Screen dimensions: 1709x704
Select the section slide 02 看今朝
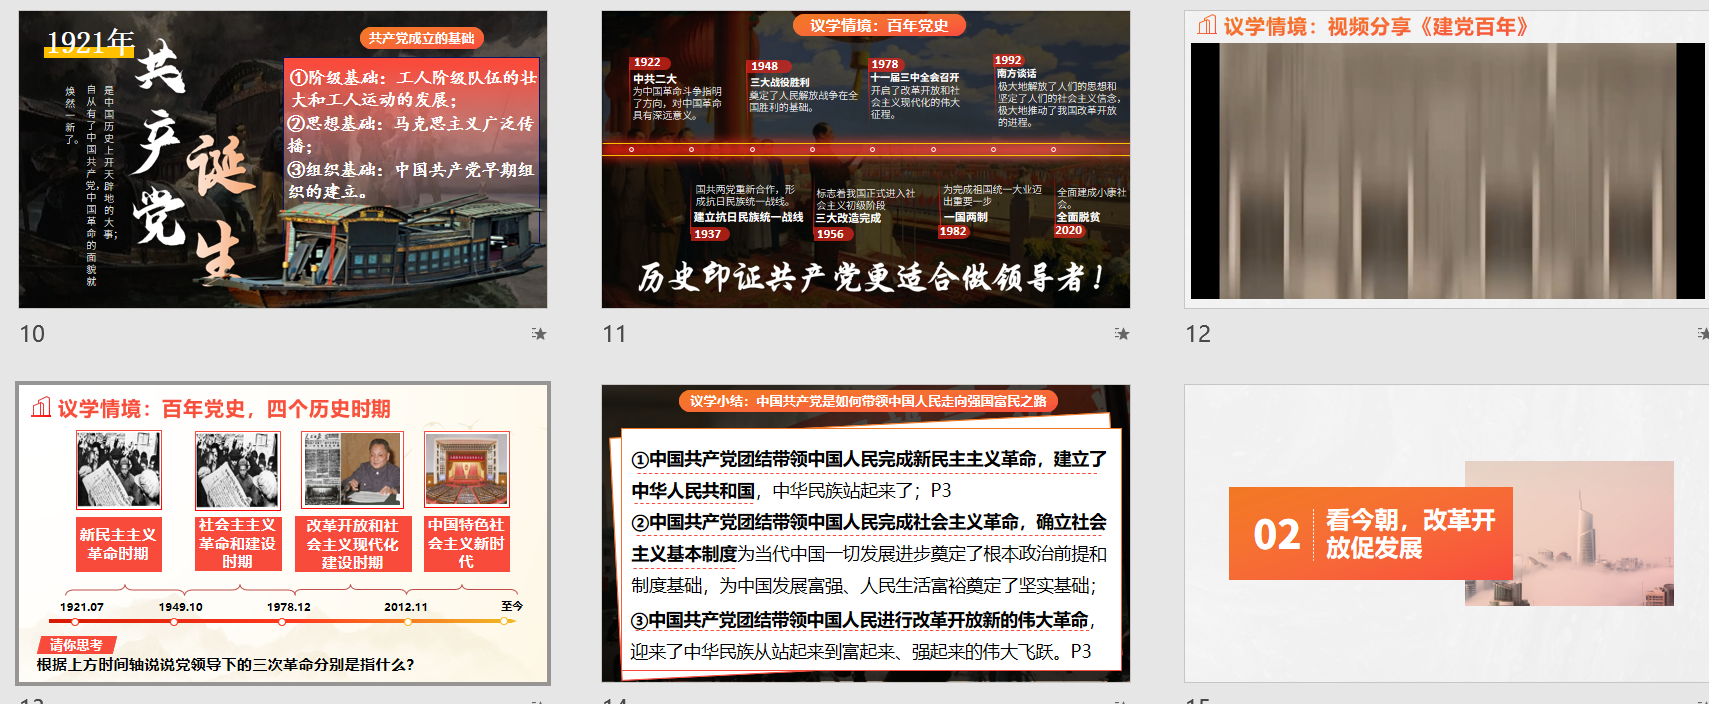coord(1446,534)
